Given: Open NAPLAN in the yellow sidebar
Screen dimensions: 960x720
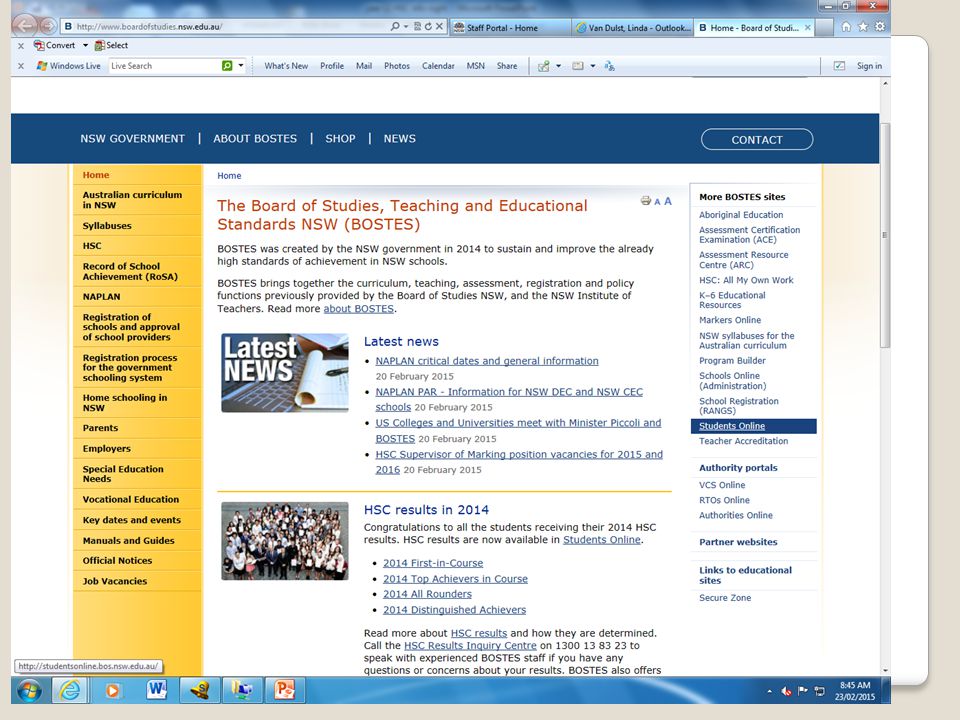Looking at the screenshot, I should tap(102, 297).
